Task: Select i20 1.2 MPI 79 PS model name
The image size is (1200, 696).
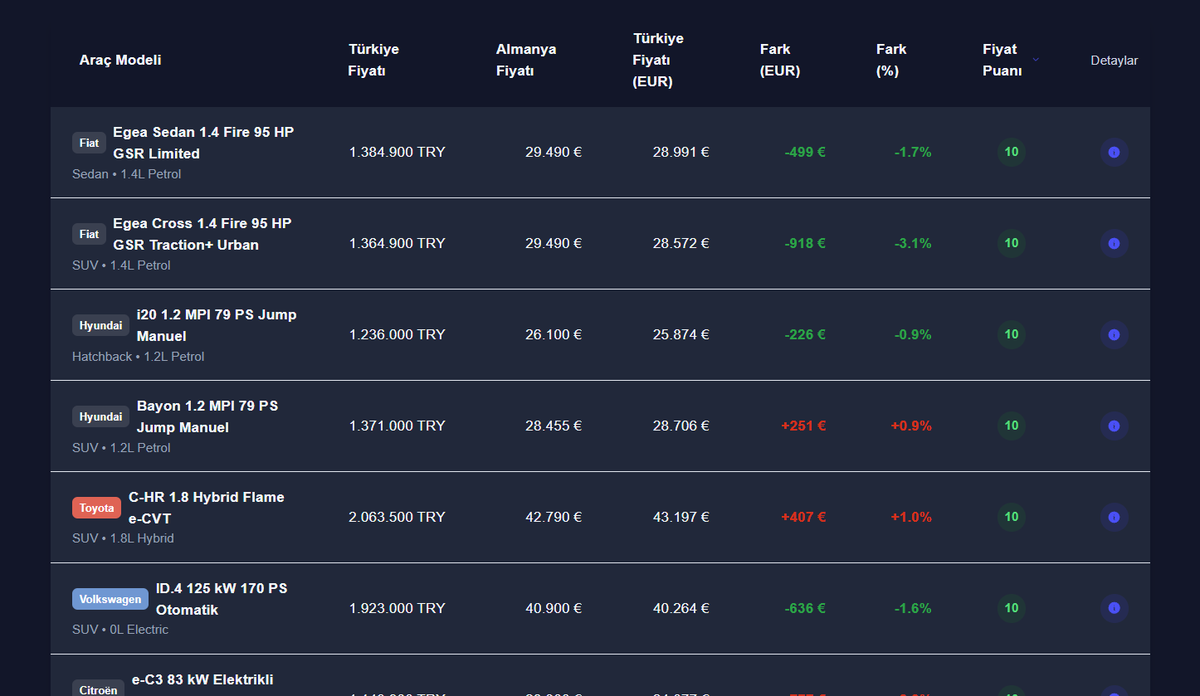Action: (x=217, y=325)
